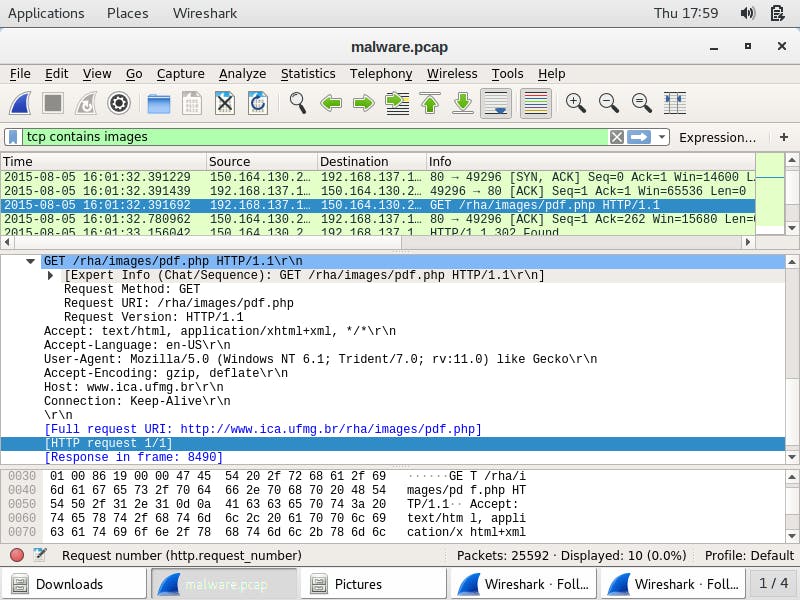Collapse the GET /rha/images/pdf.php tree node
The image size is (800, 600).
[x=31, y=261]
